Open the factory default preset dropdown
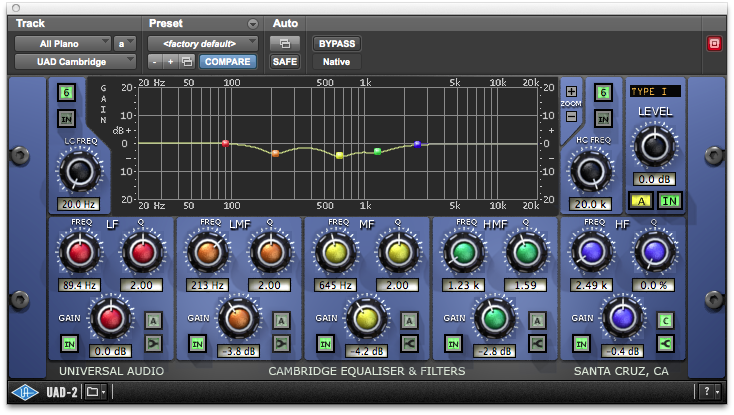Image resolution: width=734 pixels, height=415 pixels. tap(203, 44)
